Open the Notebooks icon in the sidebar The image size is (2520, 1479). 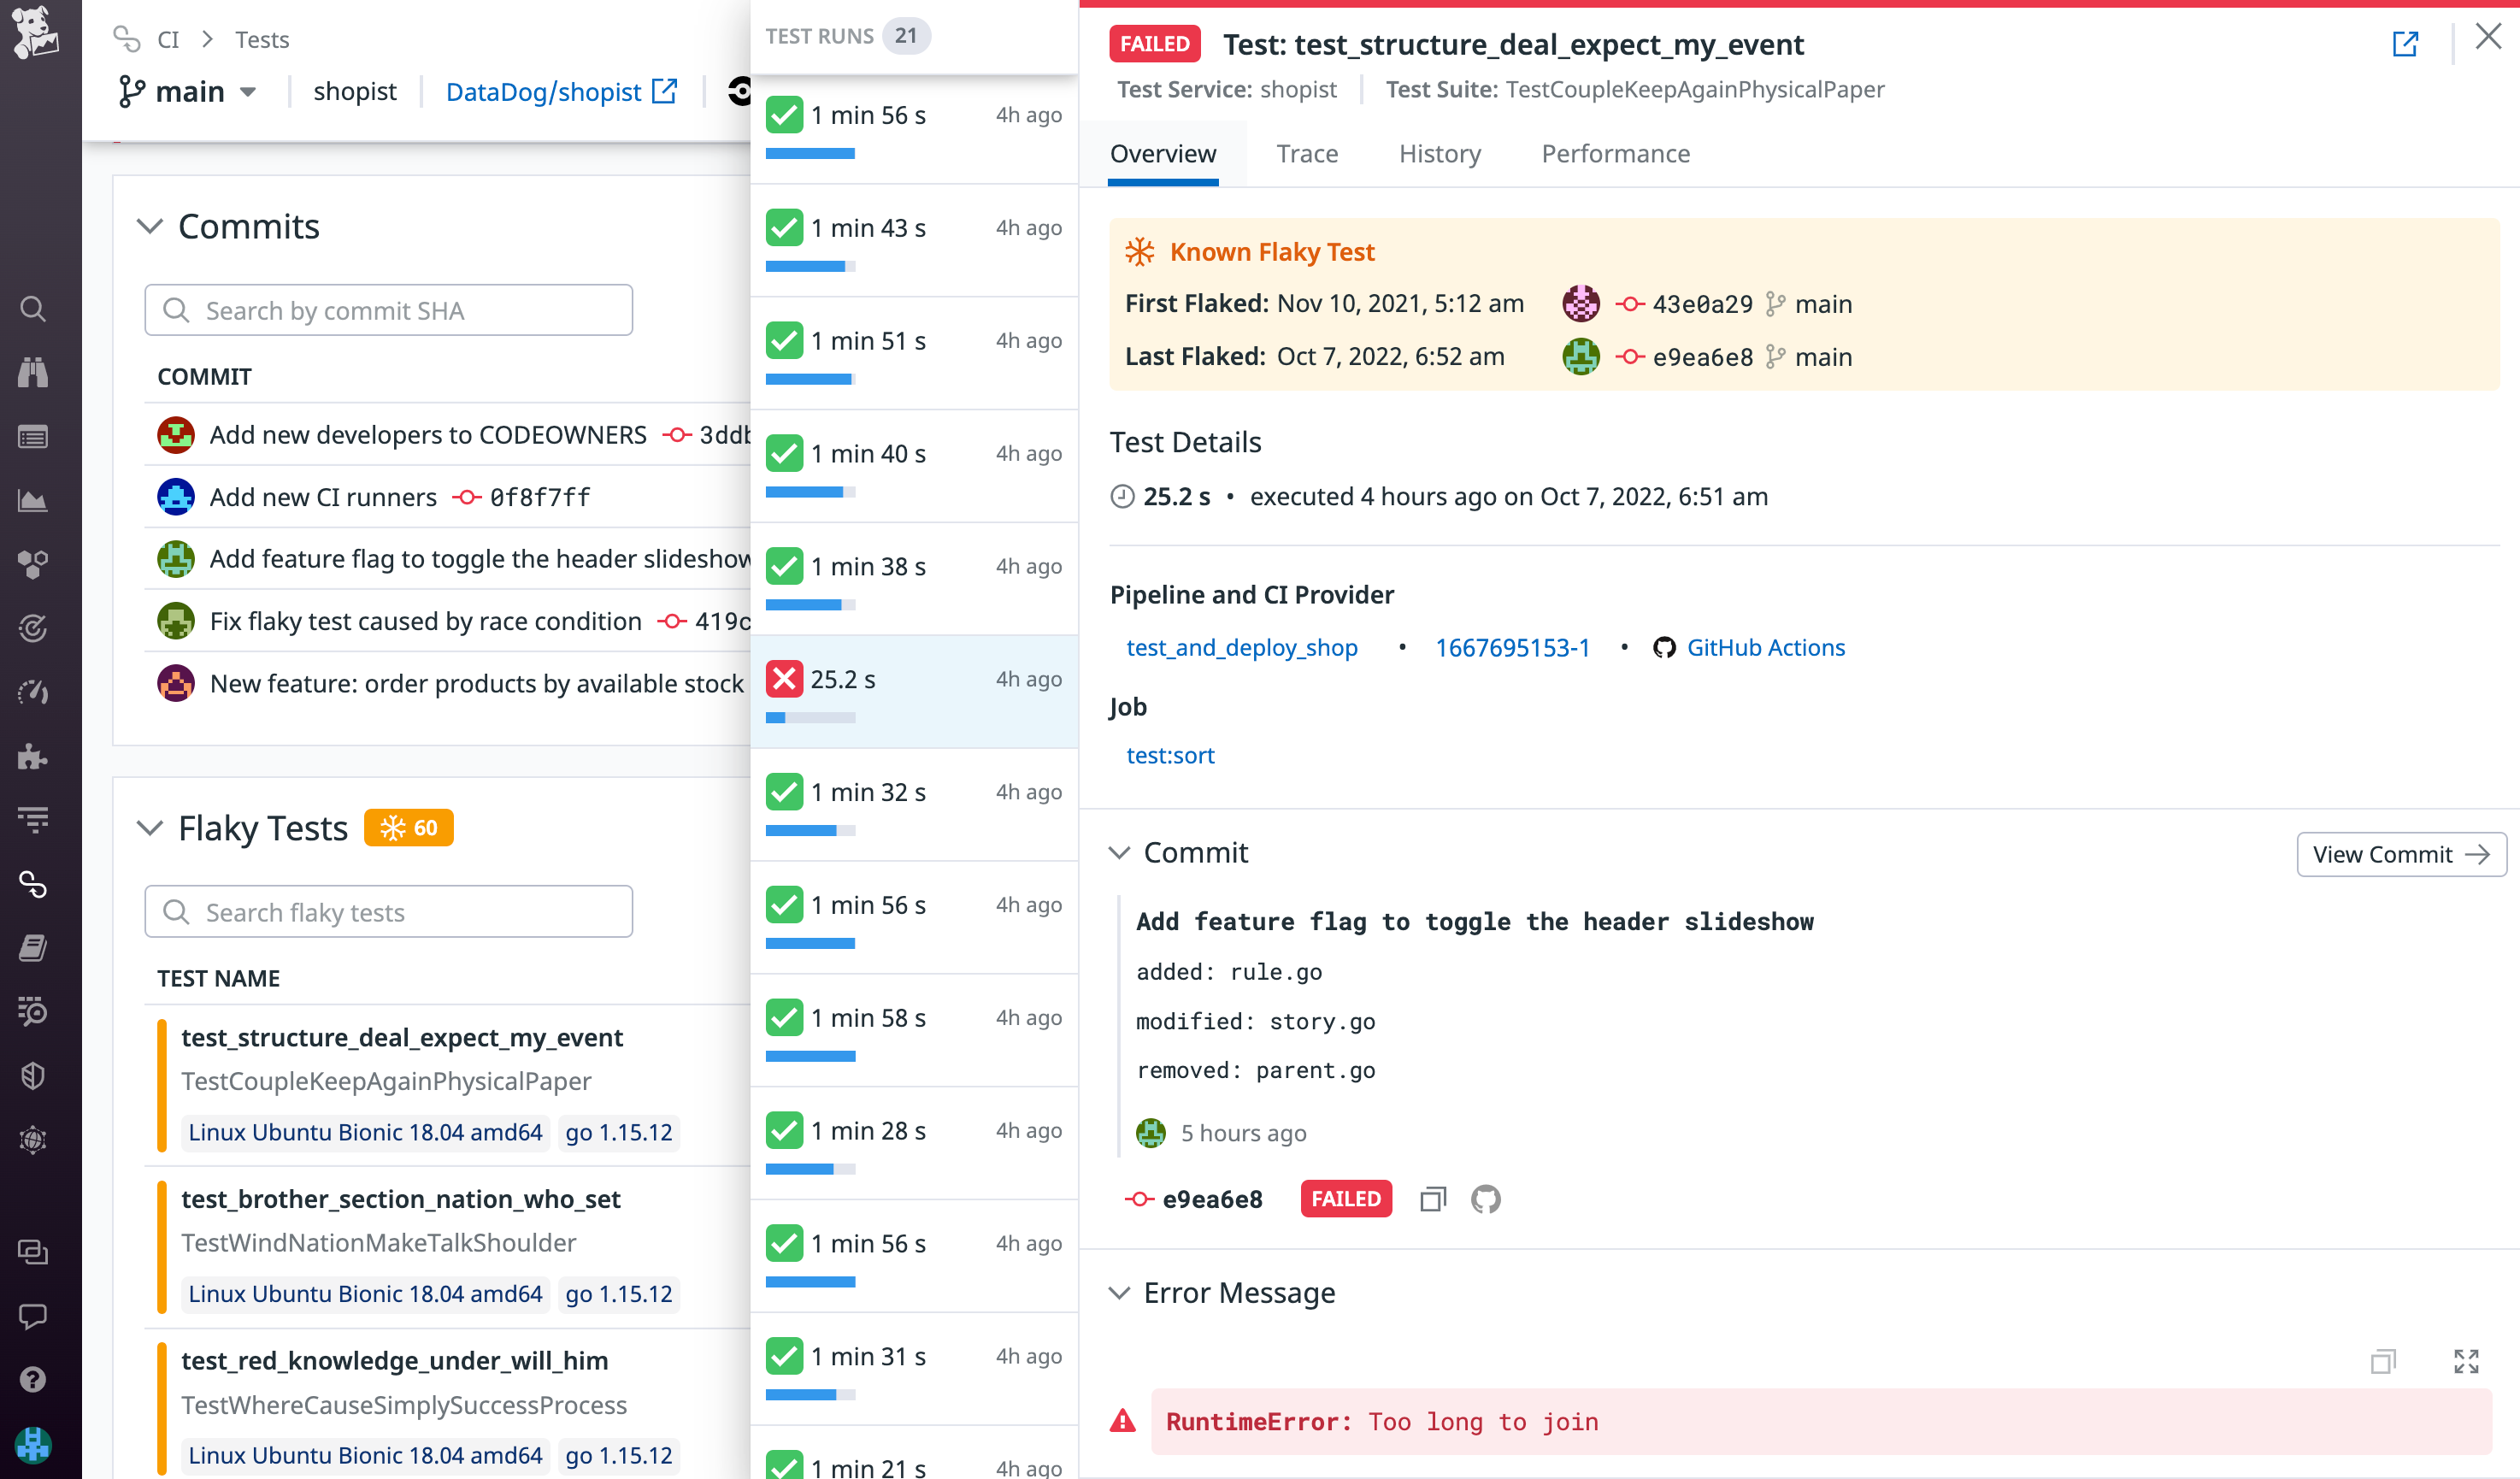coord(33,948)
